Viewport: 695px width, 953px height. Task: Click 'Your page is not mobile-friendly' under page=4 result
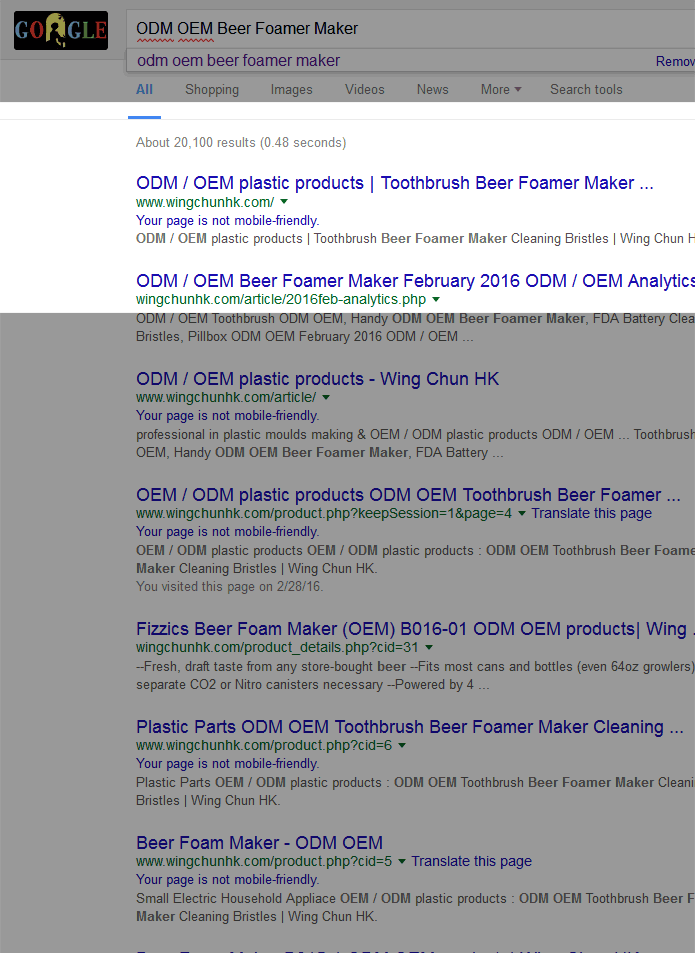(227, 532)
